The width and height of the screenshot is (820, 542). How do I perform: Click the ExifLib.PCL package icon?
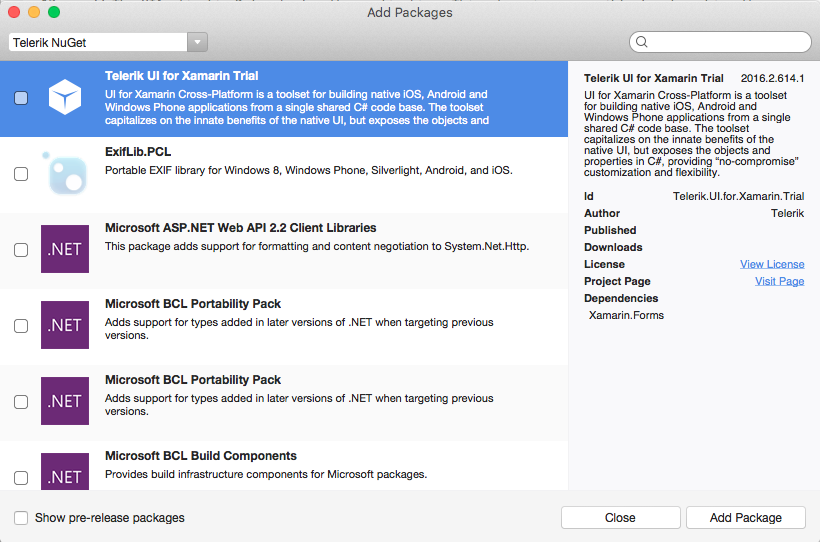tap(65, 174)
